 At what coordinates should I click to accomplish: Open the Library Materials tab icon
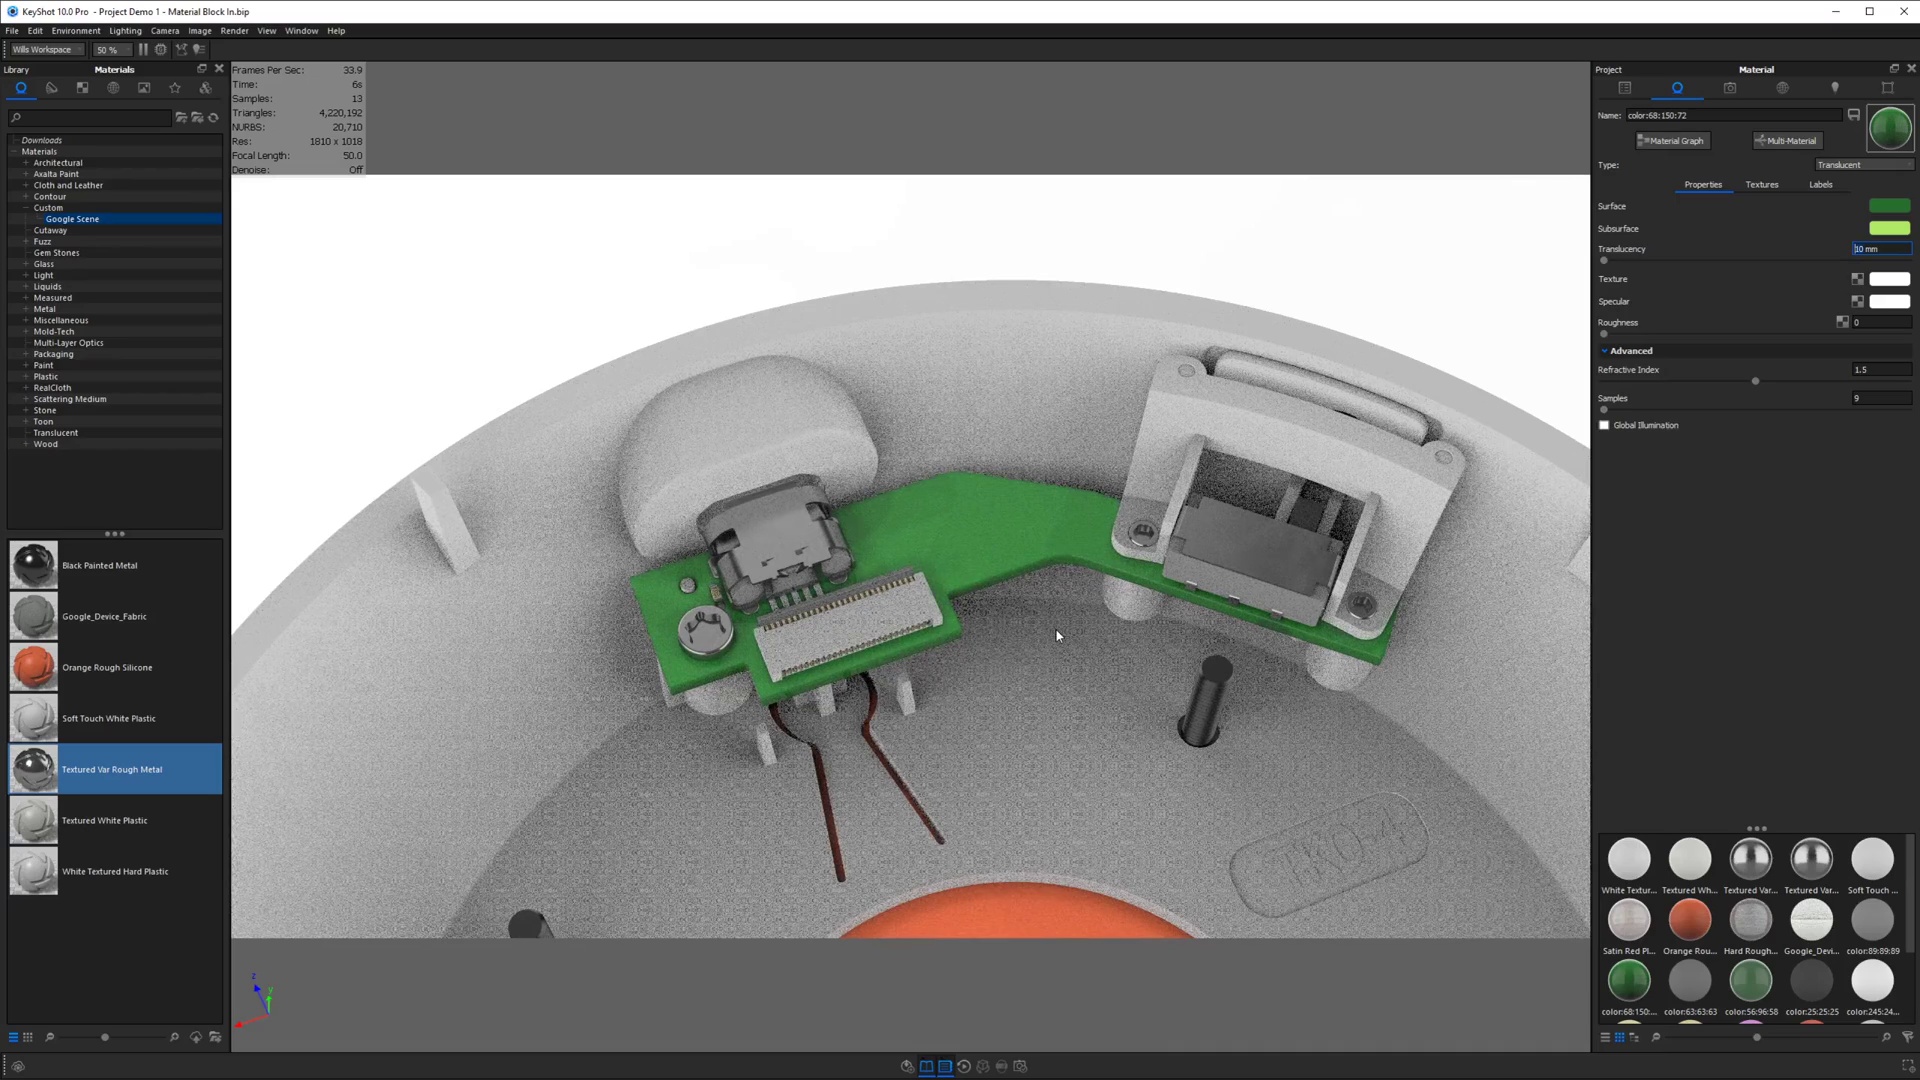tap(20, 88)
